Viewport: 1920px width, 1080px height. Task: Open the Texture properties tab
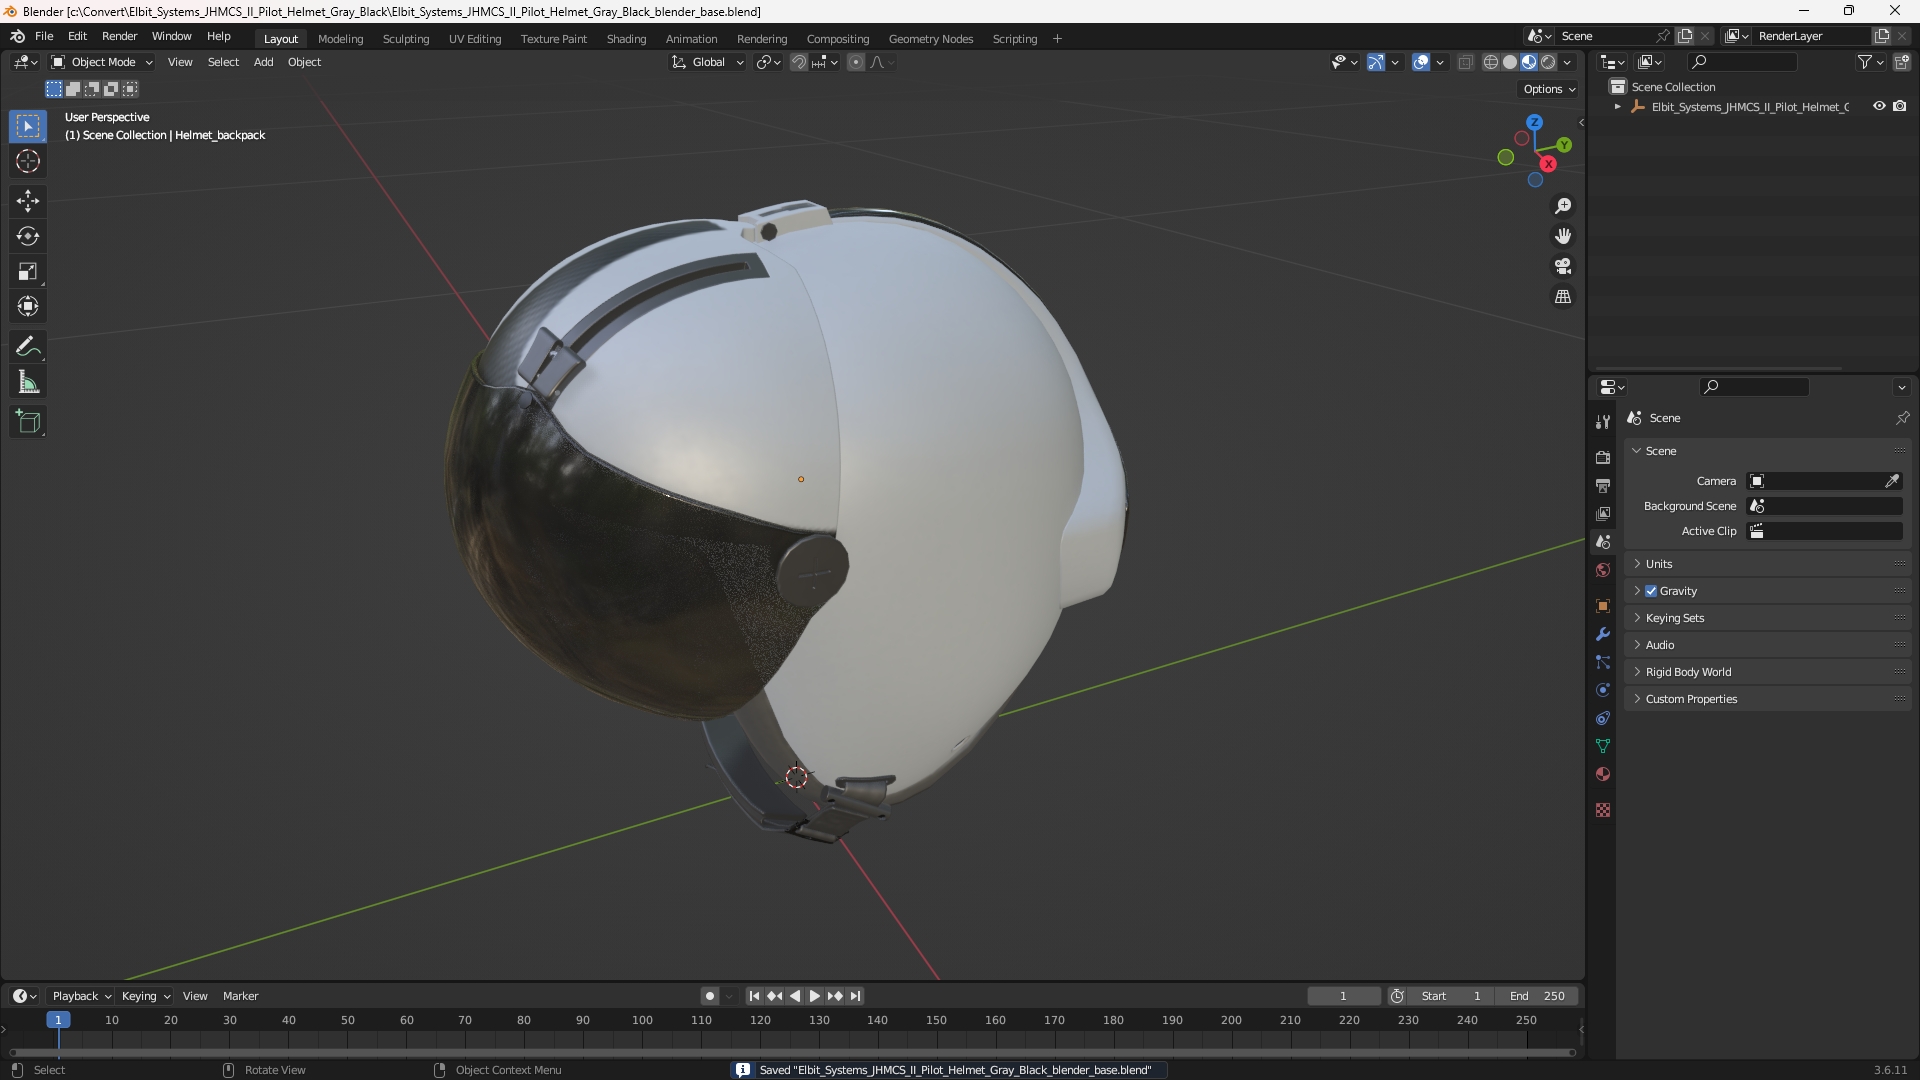(1603, 810)
